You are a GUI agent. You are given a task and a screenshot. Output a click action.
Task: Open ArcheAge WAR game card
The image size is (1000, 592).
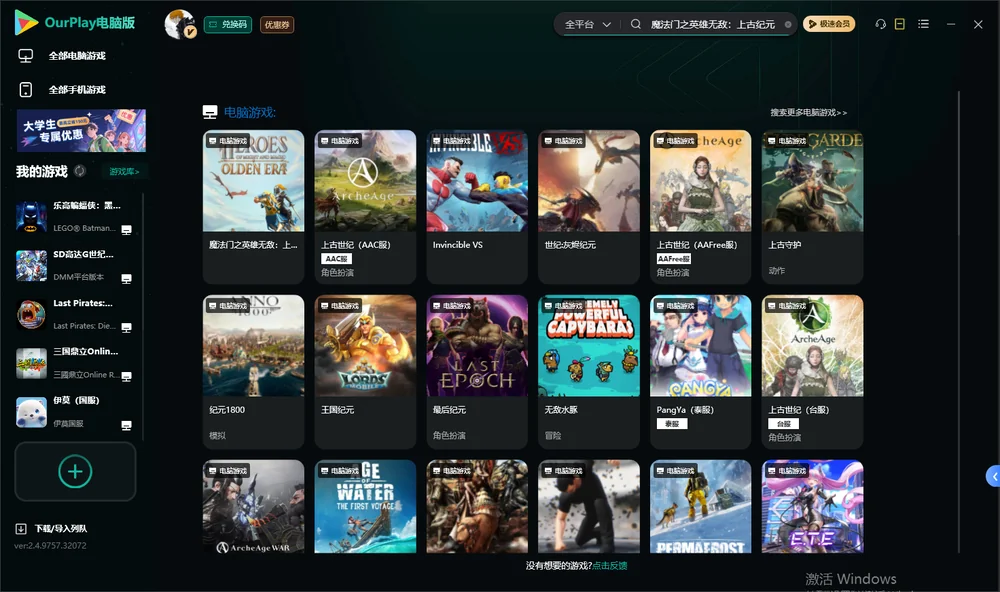coord(253,507)
